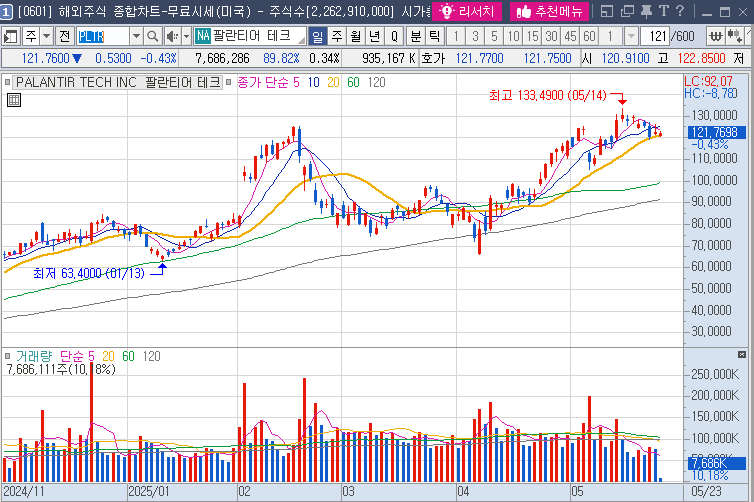
Task: Select the 틱 tick chart button
Action: (434, 36)
